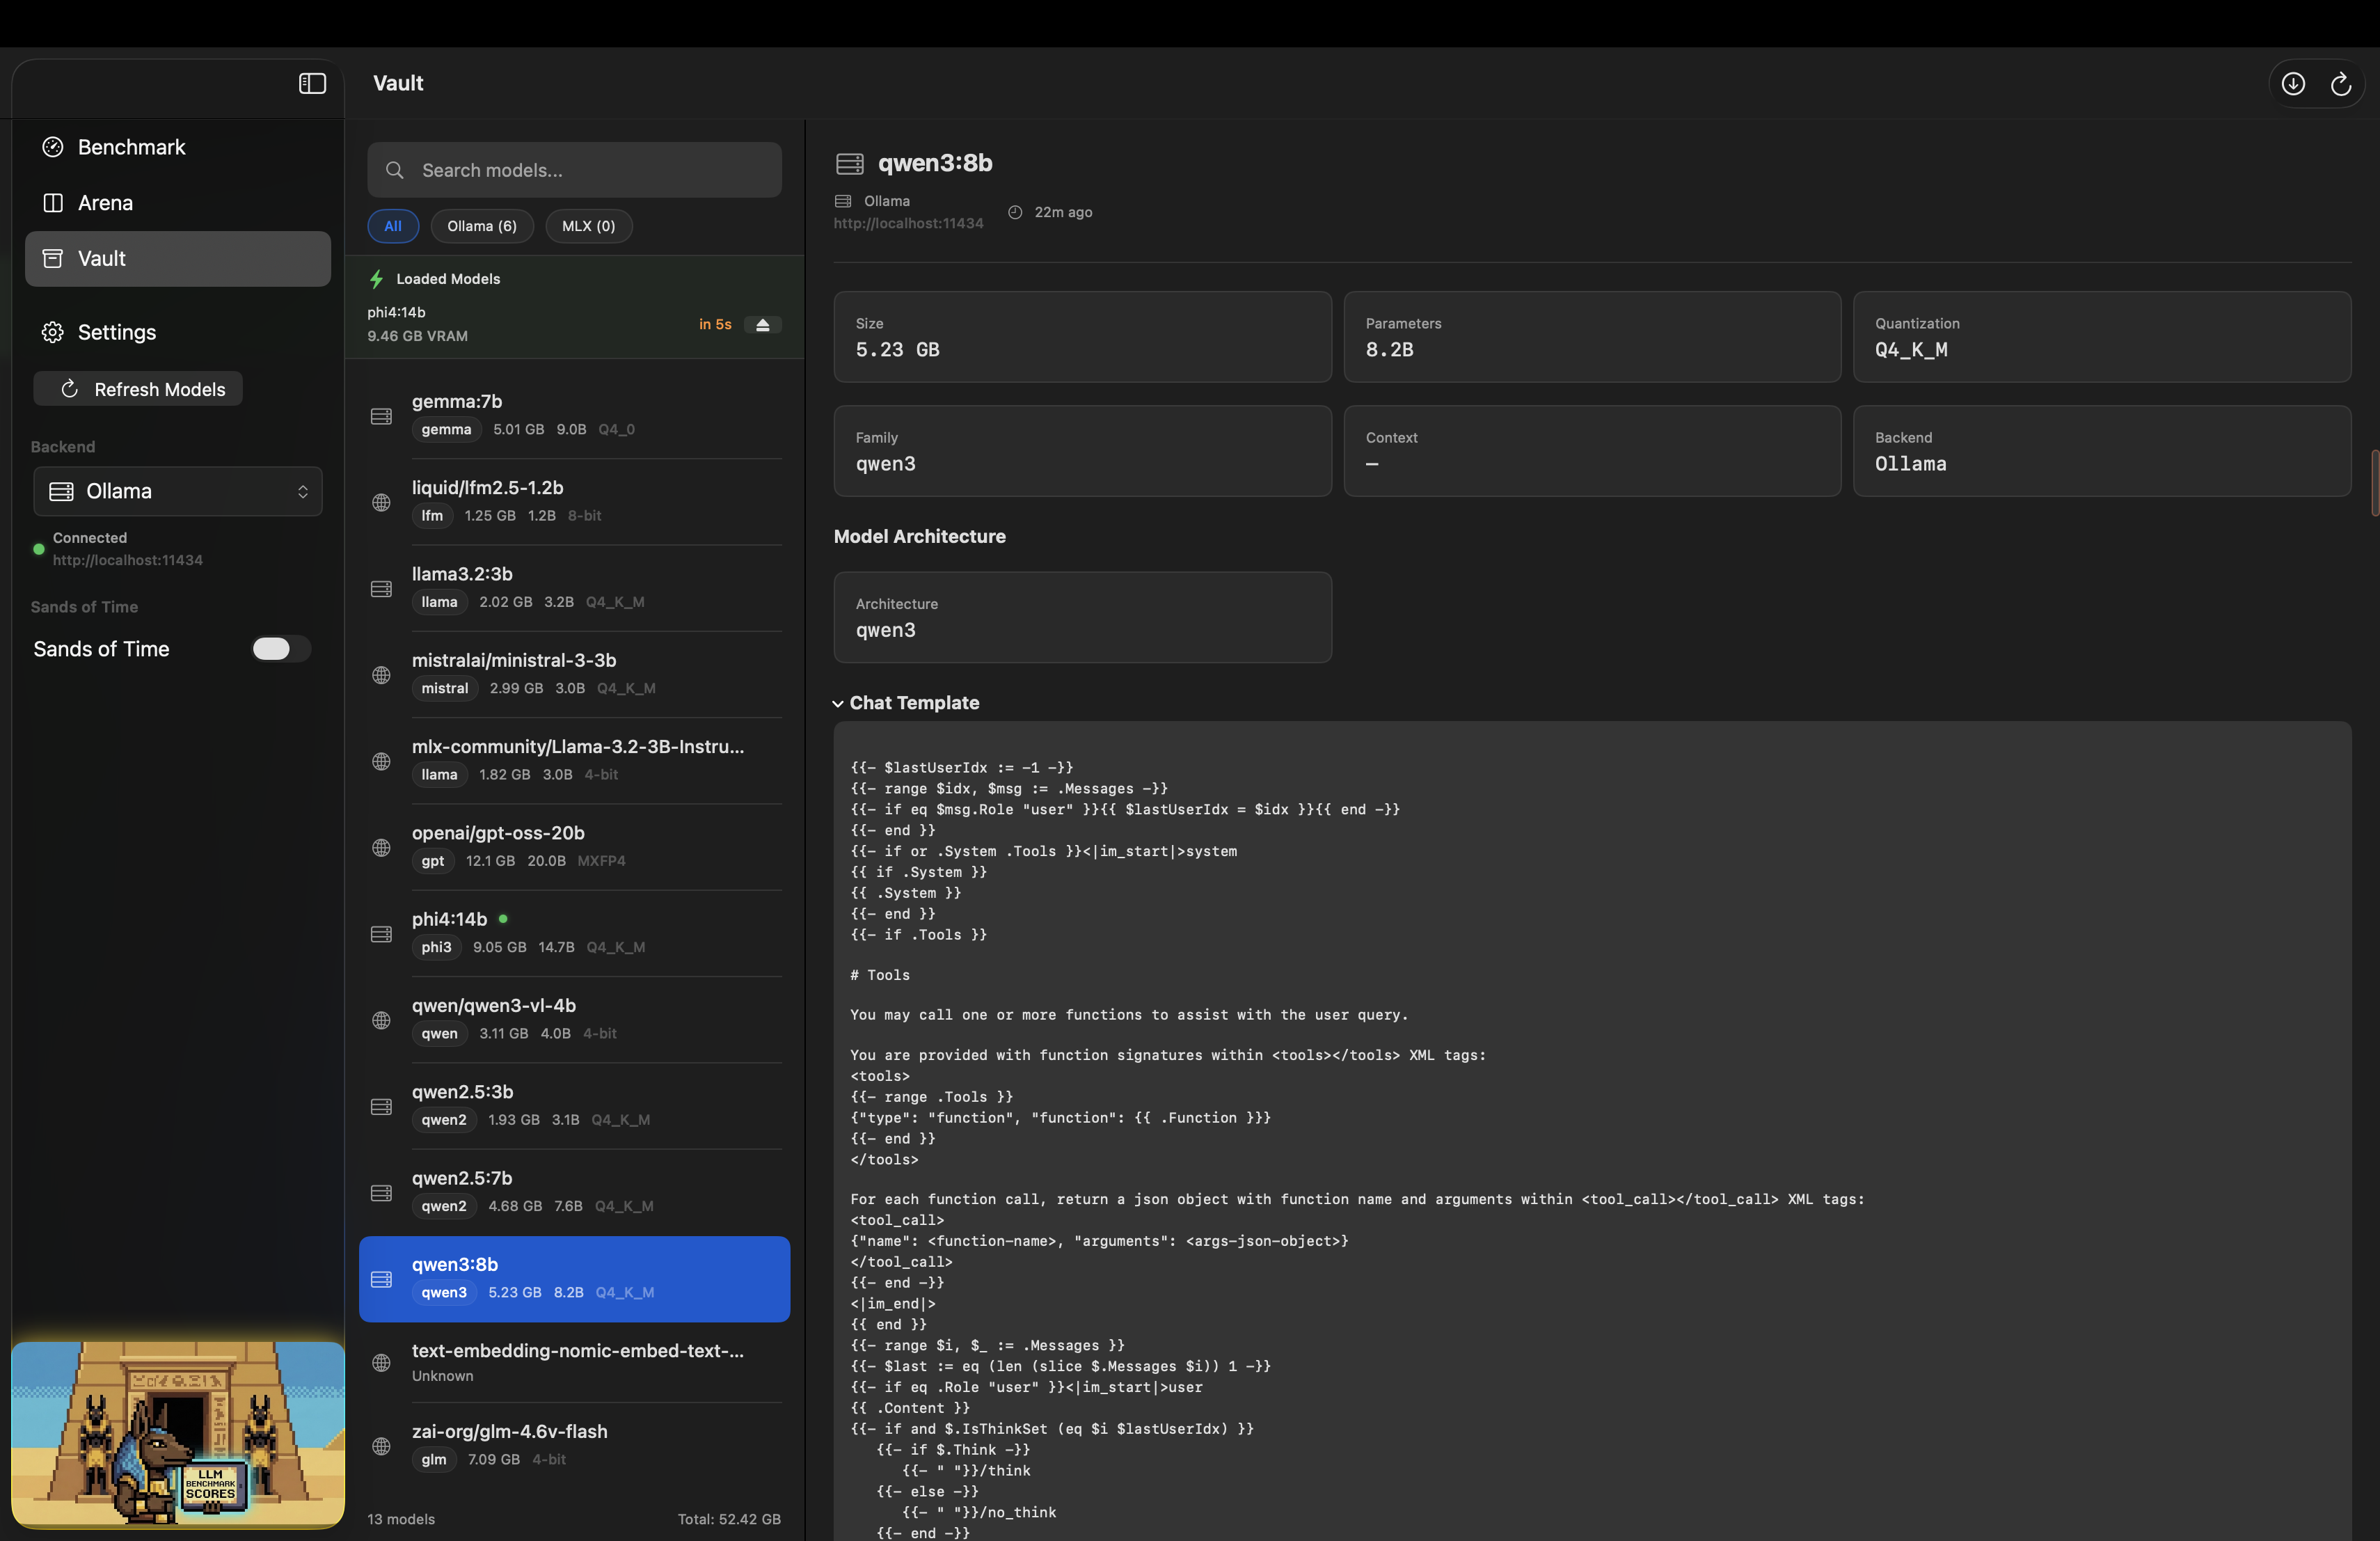Toggle the sidebar panel icon
The width and height of the screenshot is (2380, 1541).
(x=312, y=83)
